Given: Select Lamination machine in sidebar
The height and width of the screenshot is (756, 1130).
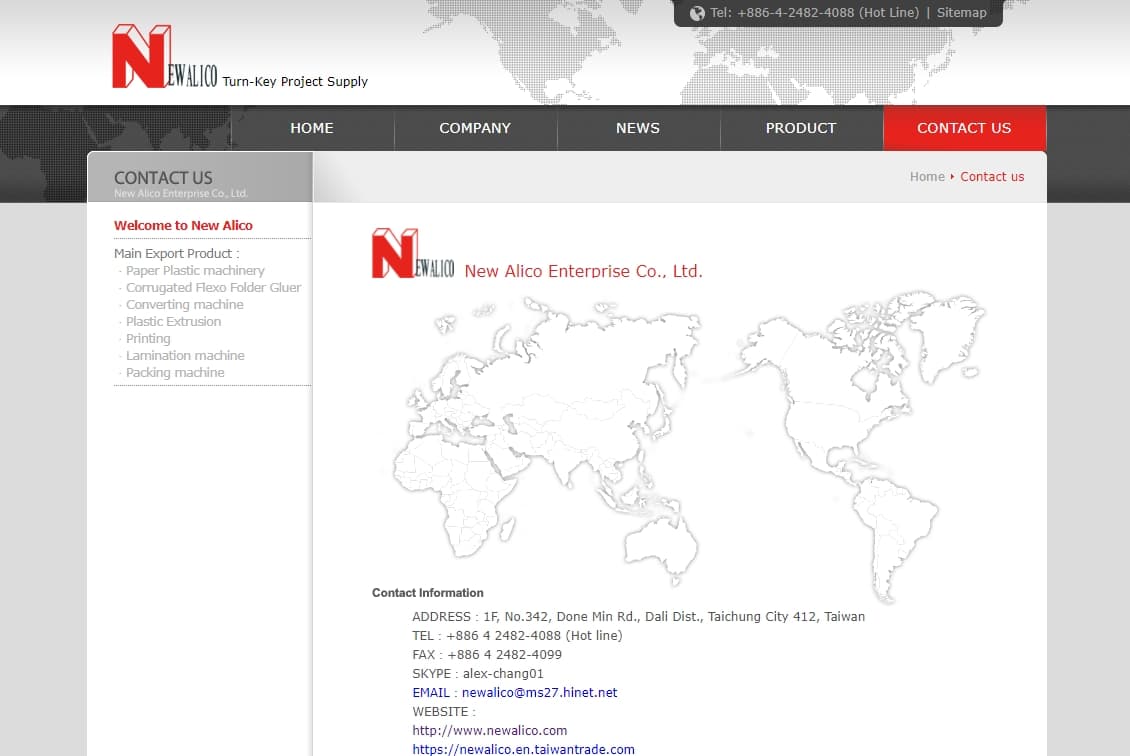Looking at the screenshot, I should pyautogui.click(x=185, y=355).
